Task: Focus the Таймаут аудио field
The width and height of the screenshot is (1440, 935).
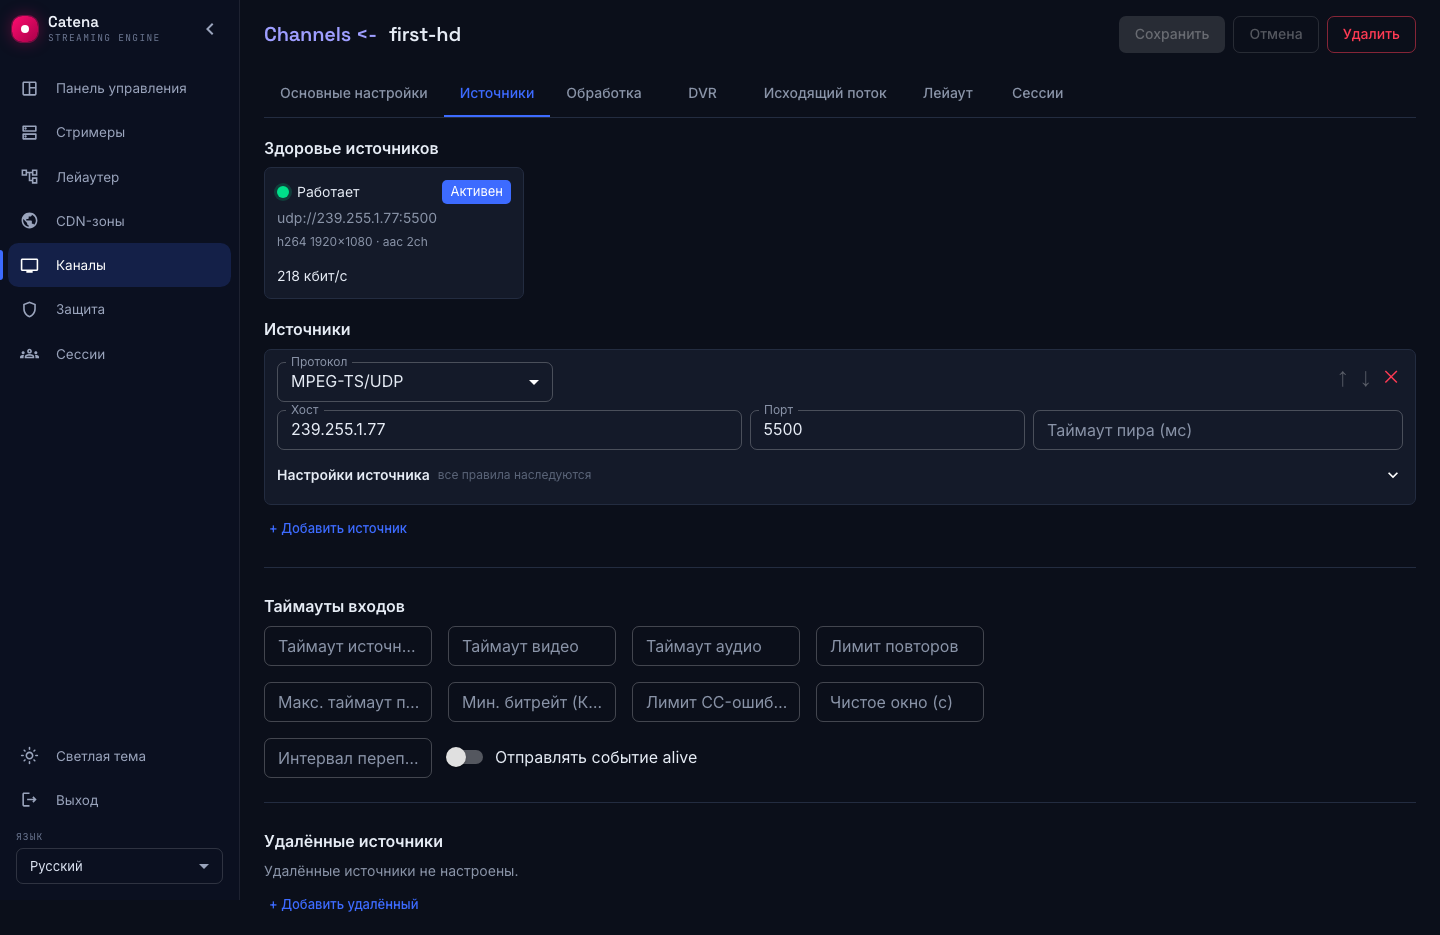Action: 716,646
